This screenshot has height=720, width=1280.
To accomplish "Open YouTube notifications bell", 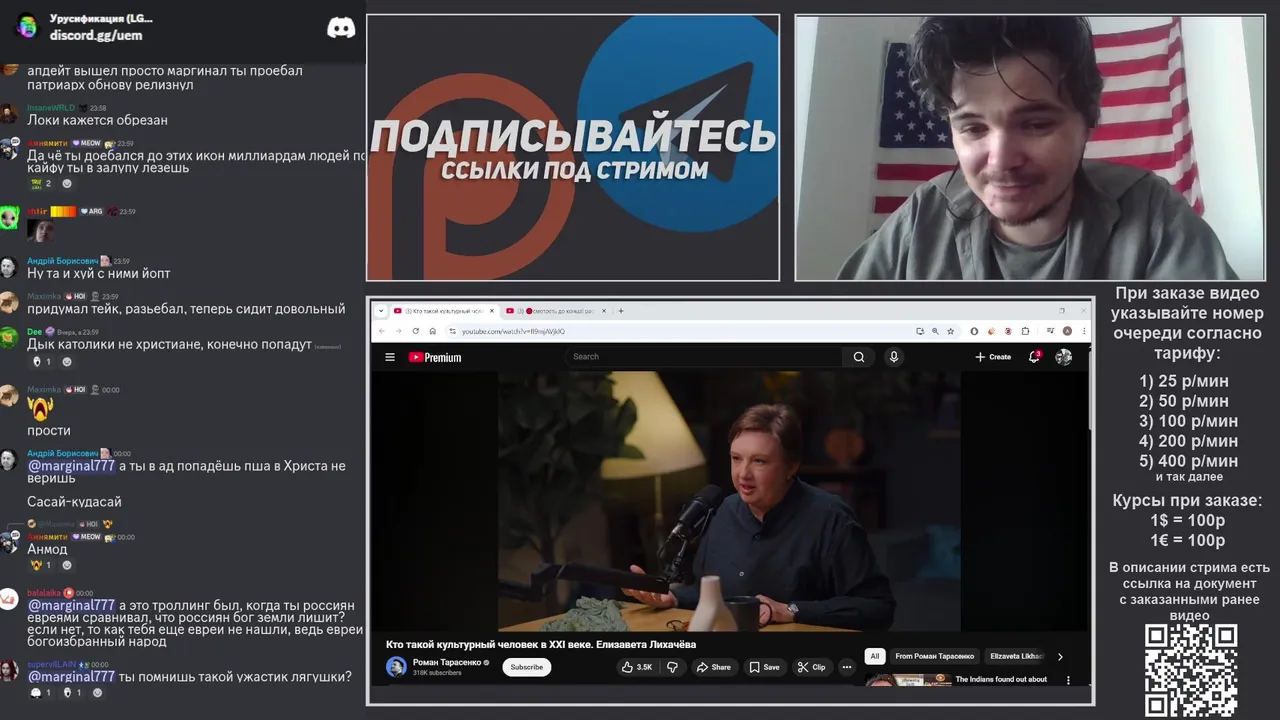I will coord(1034,357).
